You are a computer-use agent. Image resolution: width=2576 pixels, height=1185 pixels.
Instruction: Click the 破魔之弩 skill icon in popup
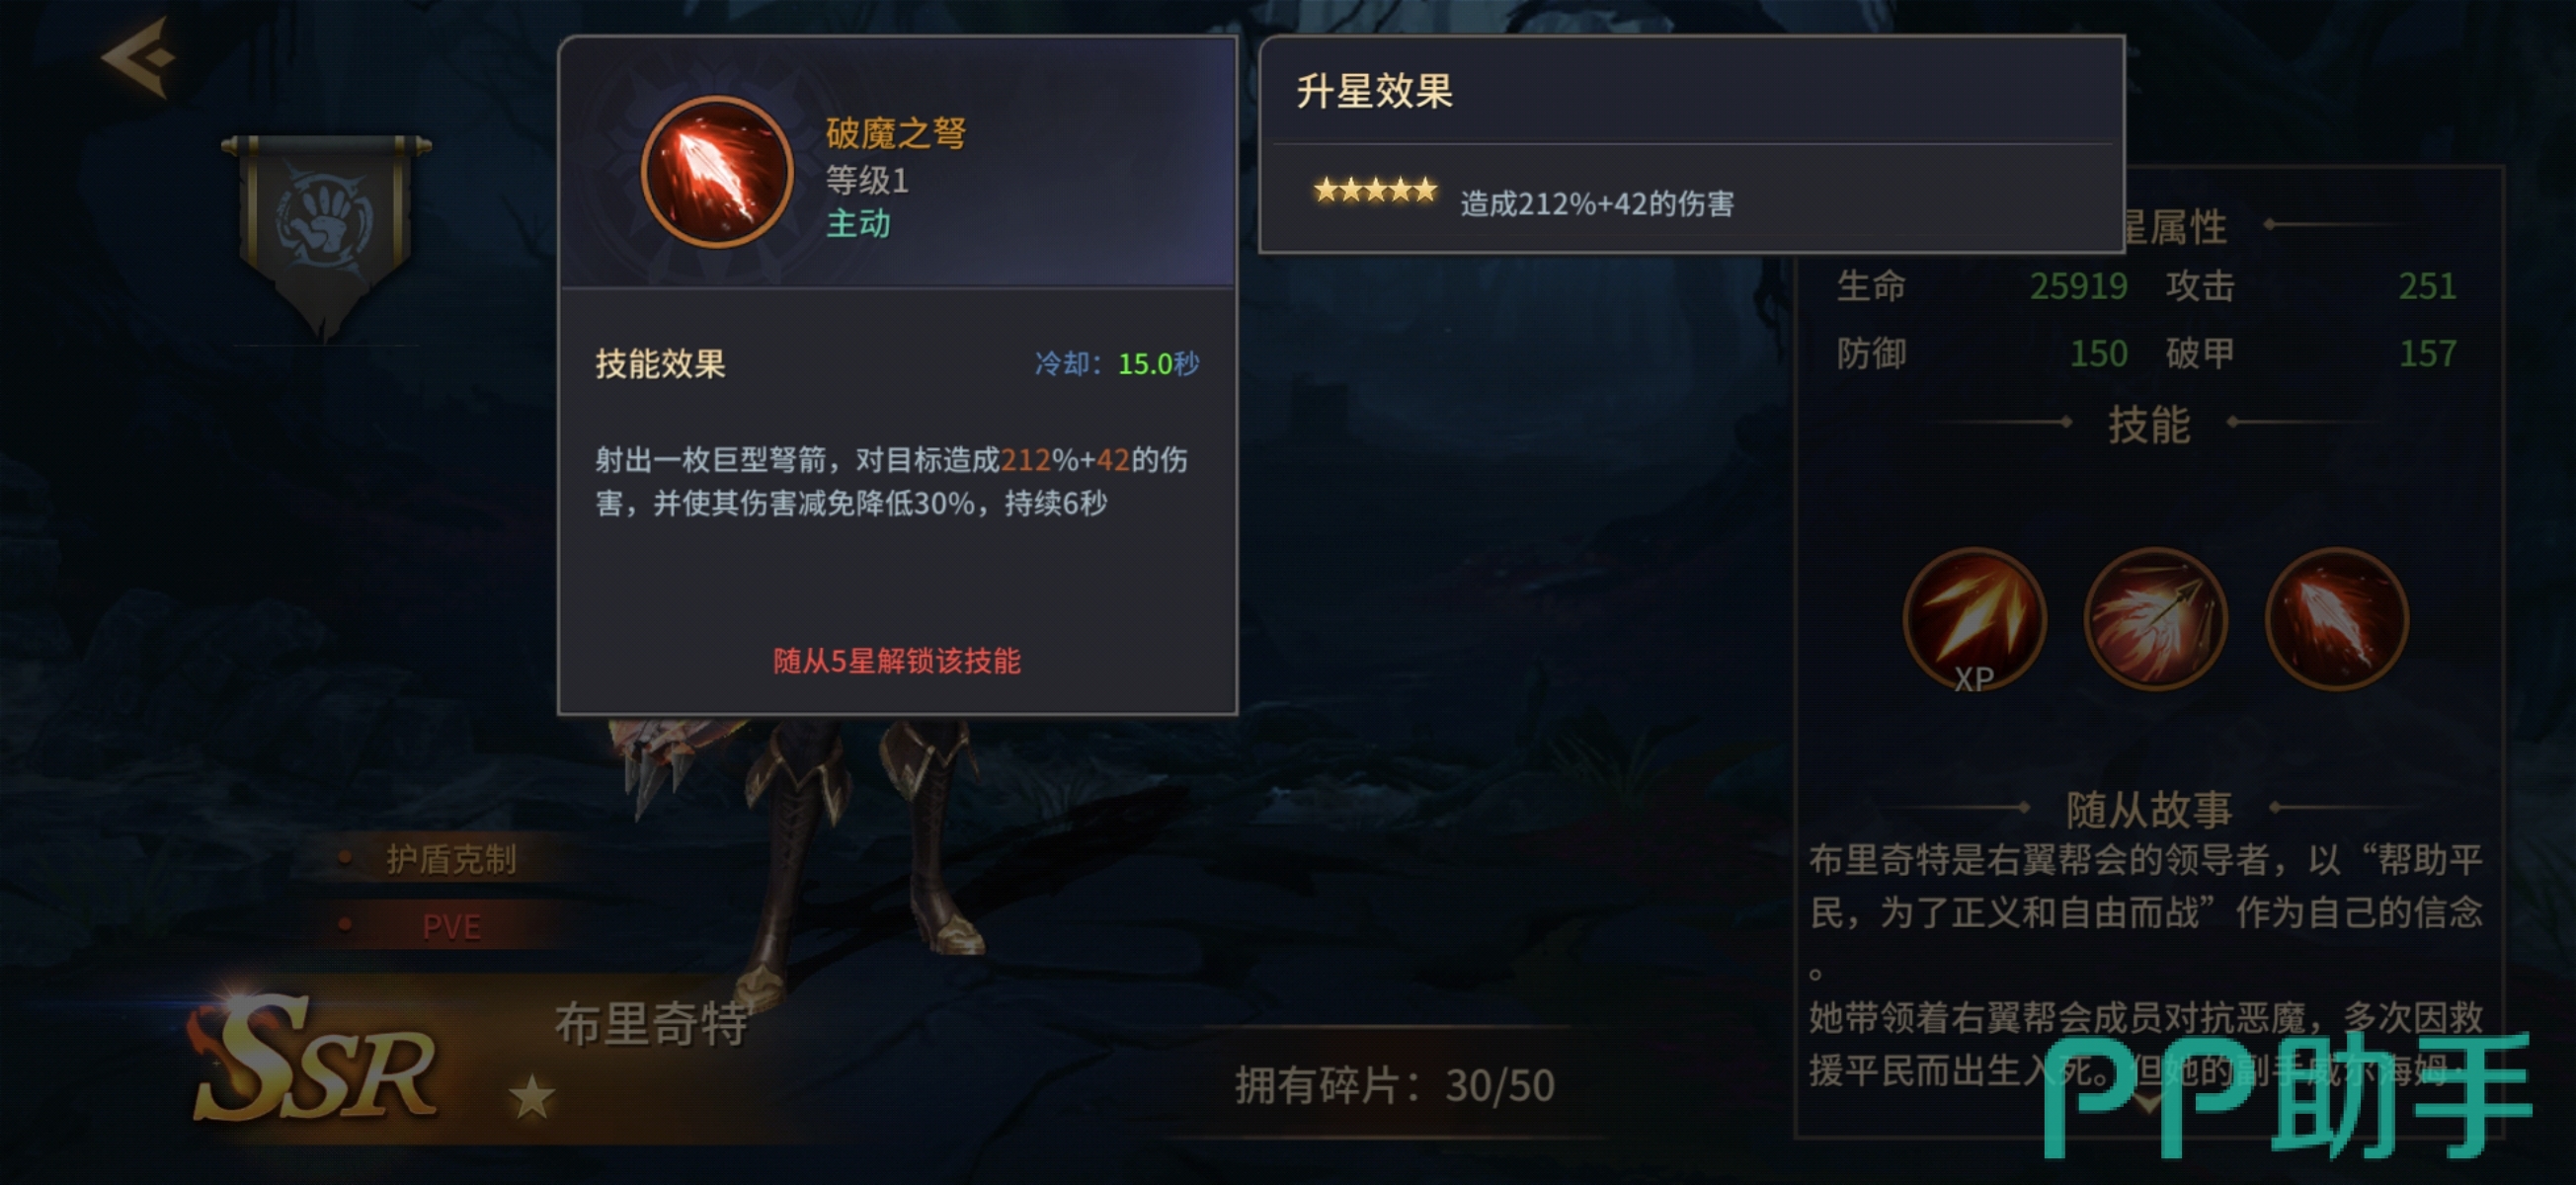pyautogui.click(x=716, y=172)
